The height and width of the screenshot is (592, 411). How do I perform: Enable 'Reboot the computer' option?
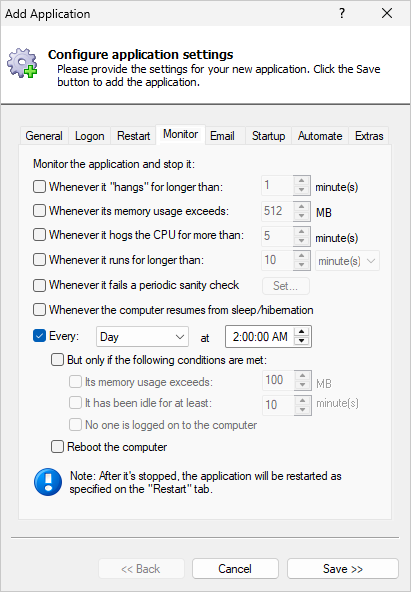(57, 447)
